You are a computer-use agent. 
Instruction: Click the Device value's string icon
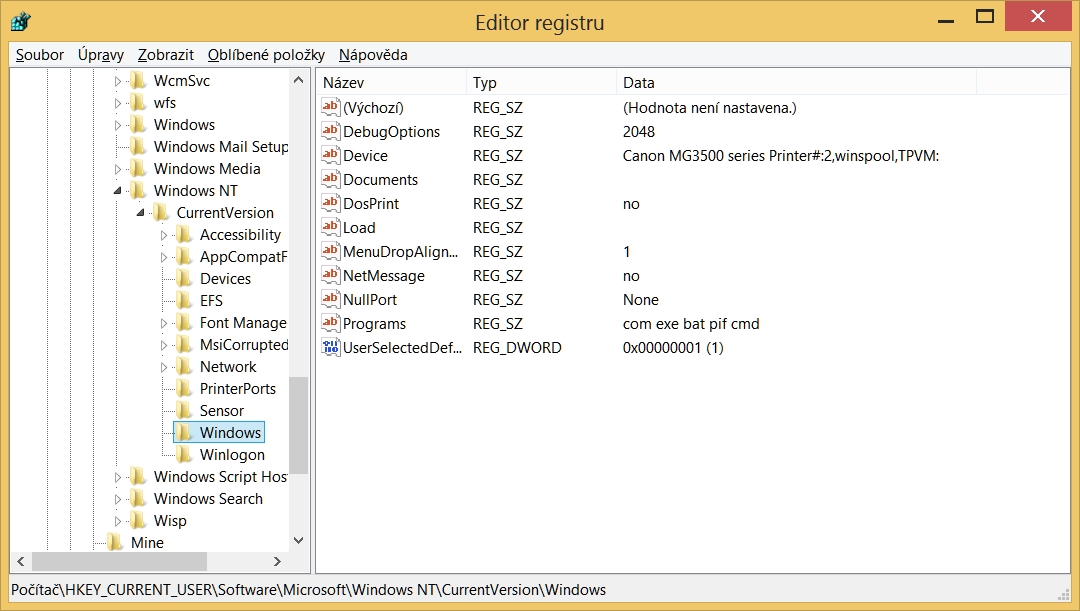click(x=331, y=155)
